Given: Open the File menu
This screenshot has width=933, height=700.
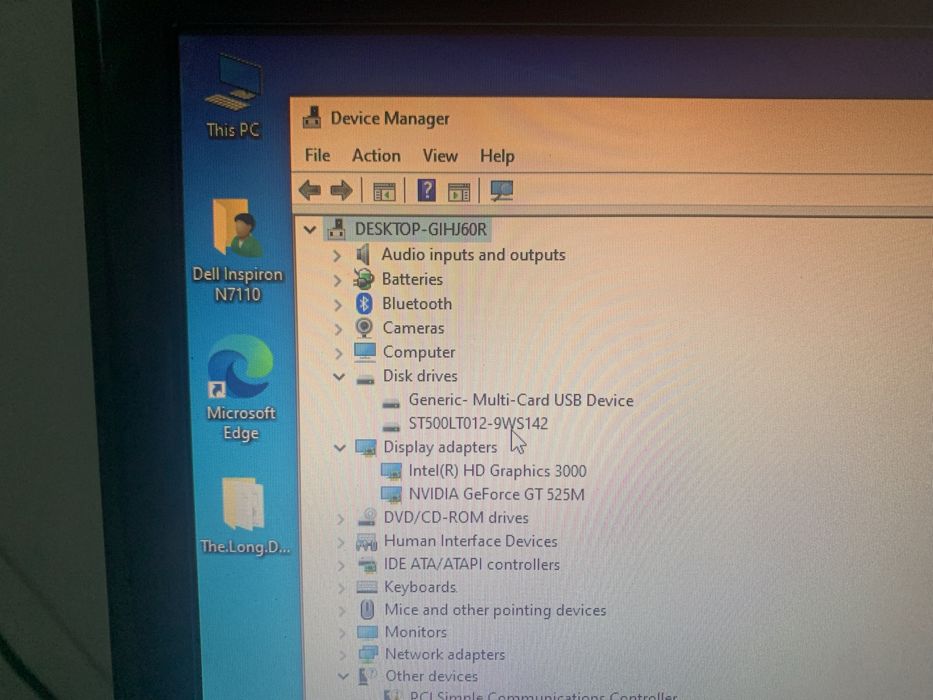Looking at the screenshot, I should (x=317, y=155).
